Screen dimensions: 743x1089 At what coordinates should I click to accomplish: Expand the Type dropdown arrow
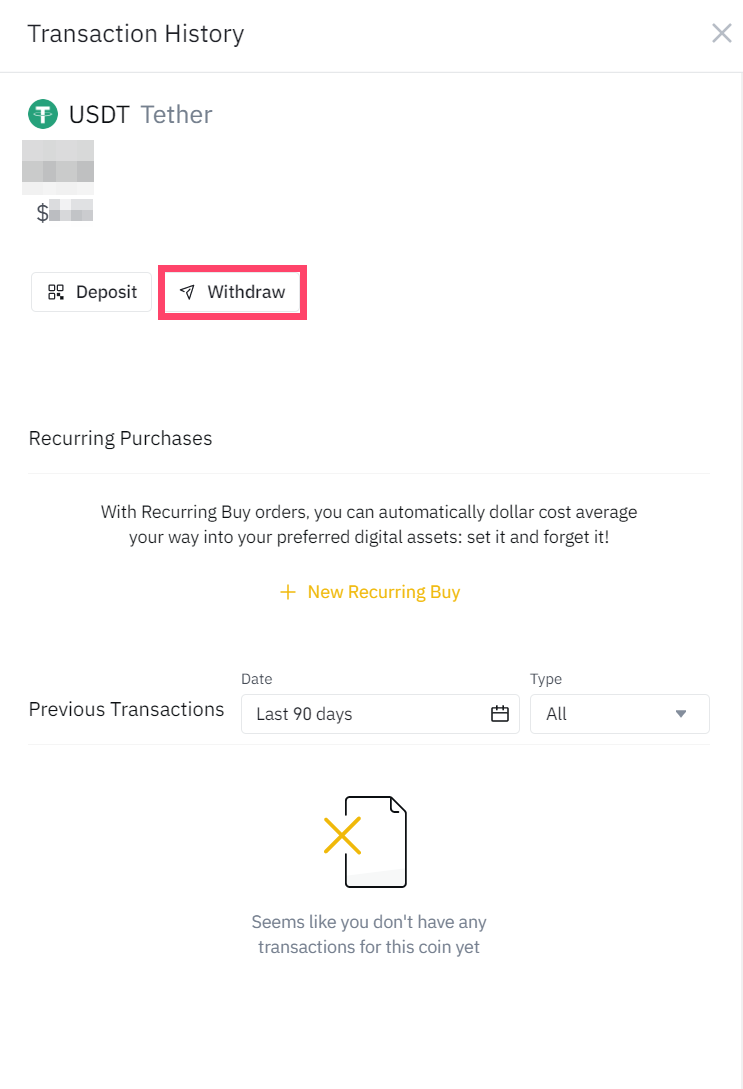point(681,714)
